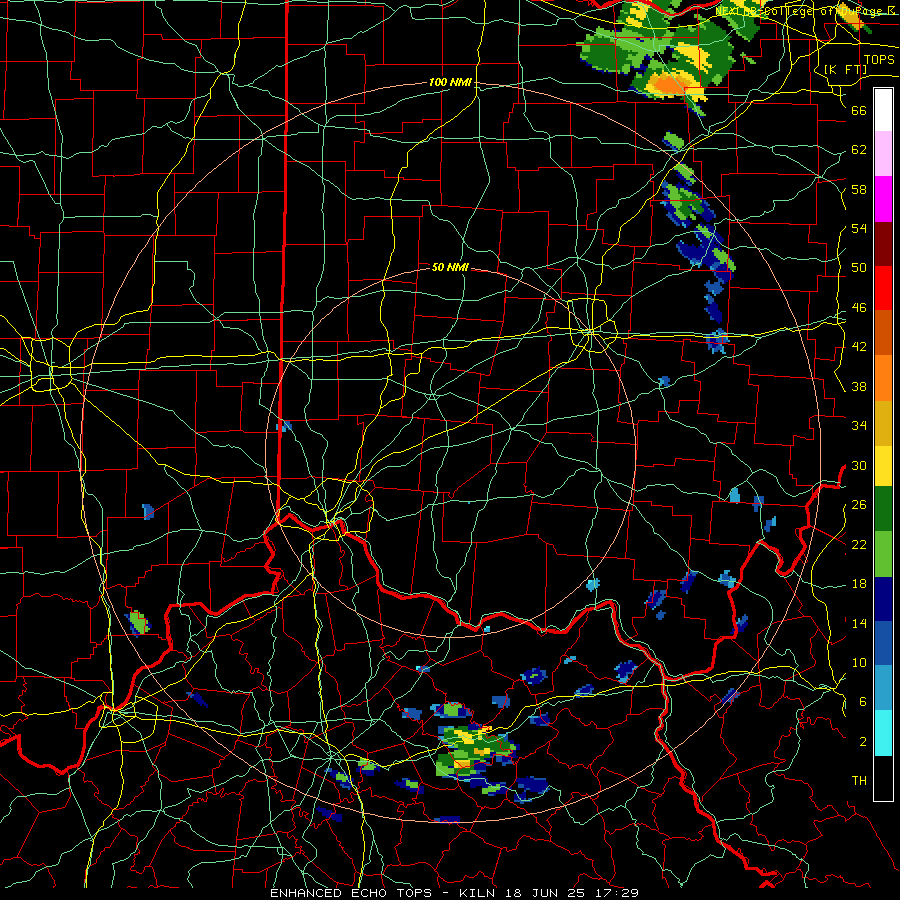
Task: Click the light pink legend swatch
Action: [x=883, y=154]
